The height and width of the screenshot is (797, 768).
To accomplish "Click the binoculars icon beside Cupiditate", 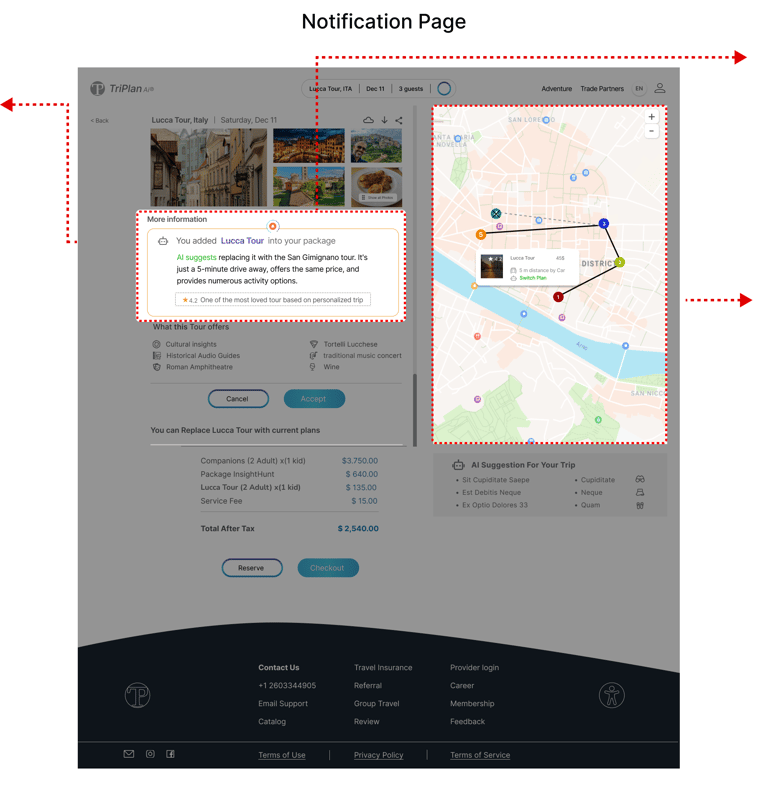I will (x=640, y=479).
